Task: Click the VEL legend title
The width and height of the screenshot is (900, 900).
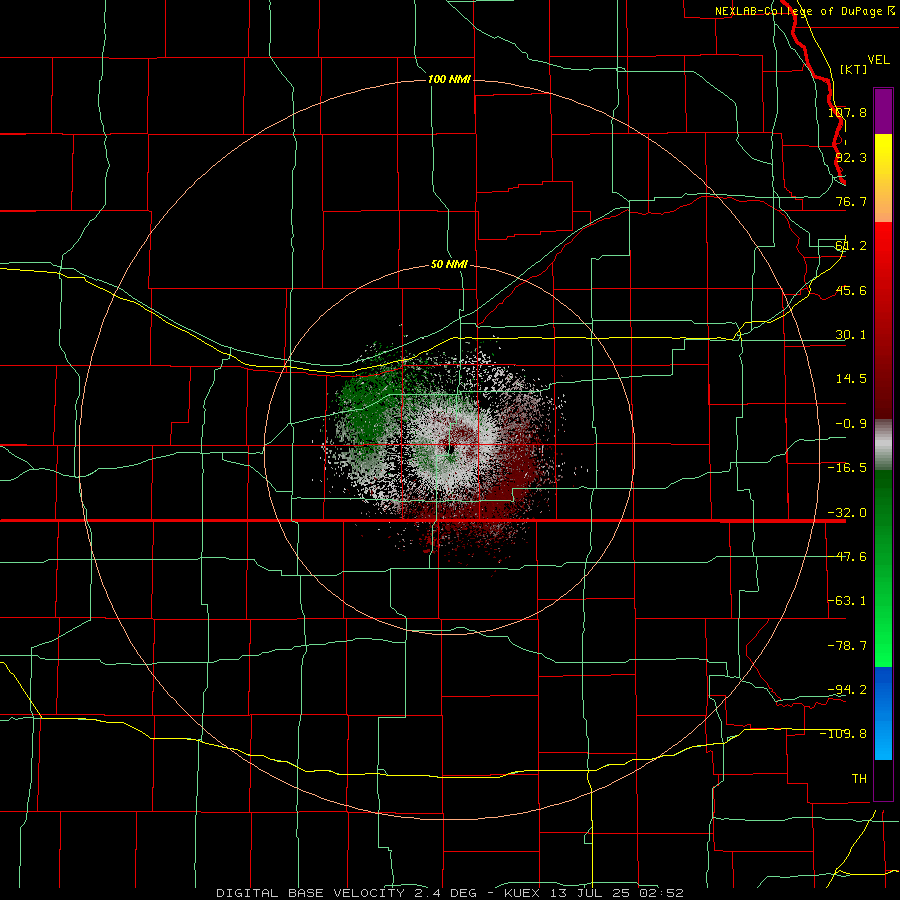Action: point(878,60)
